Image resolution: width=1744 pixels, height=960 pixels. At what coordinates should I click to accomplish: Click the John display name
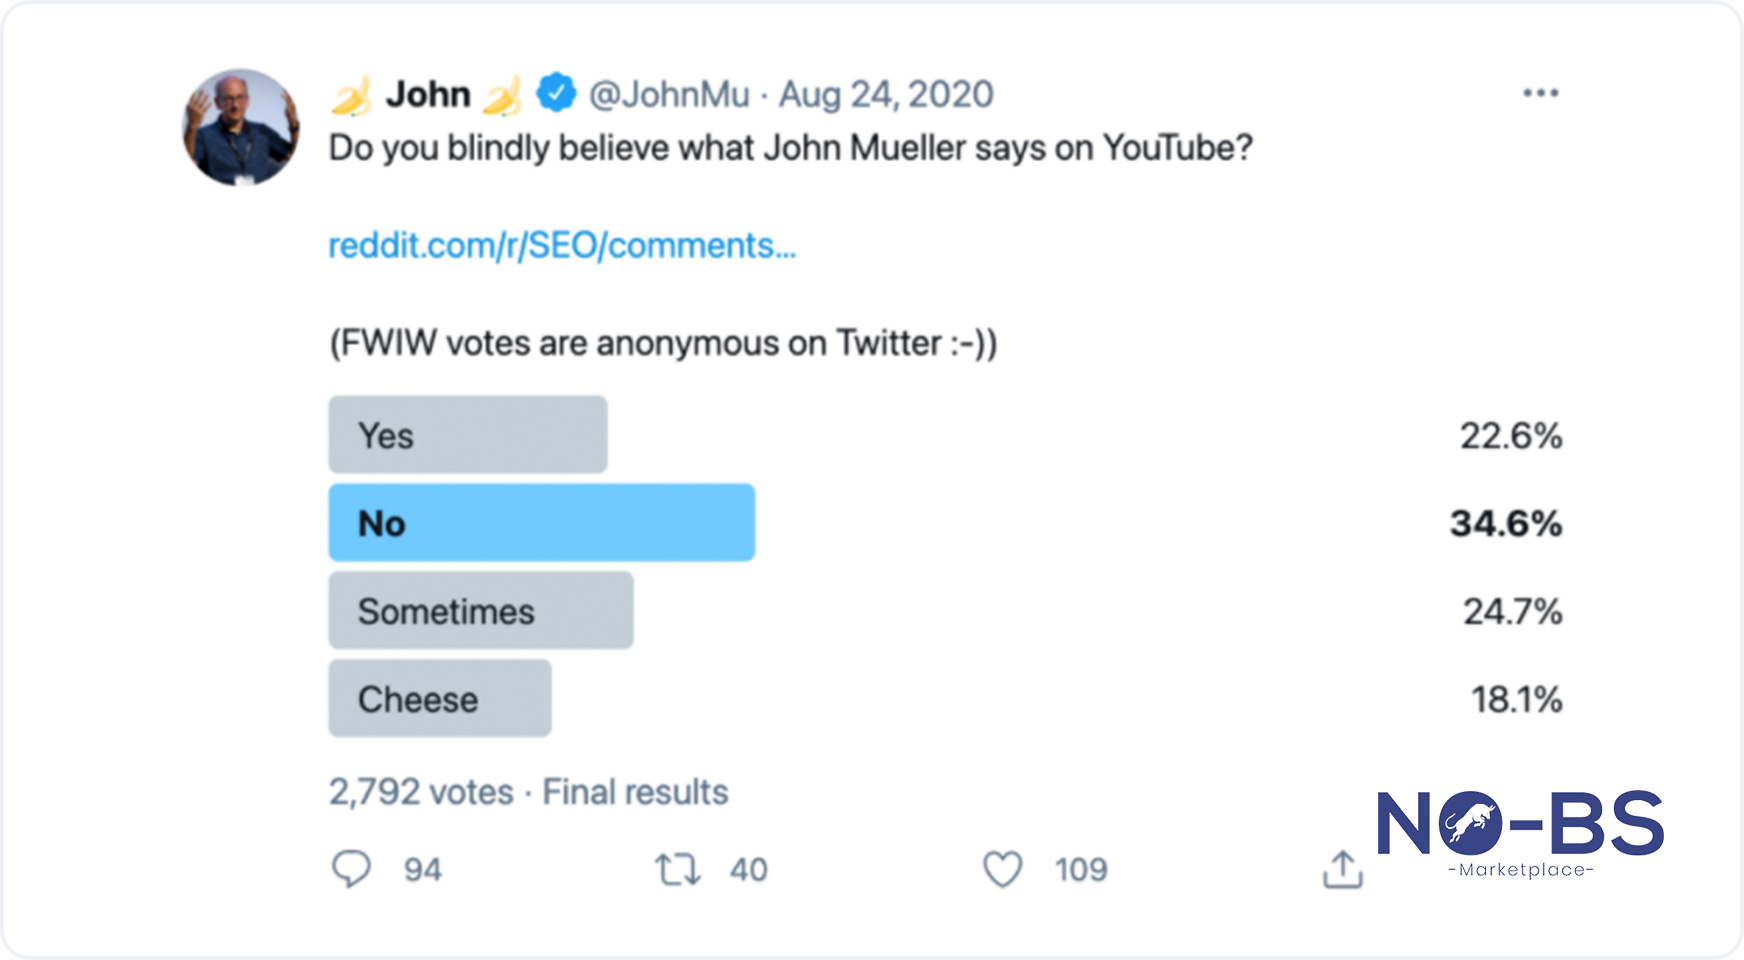tap(428, 94)
